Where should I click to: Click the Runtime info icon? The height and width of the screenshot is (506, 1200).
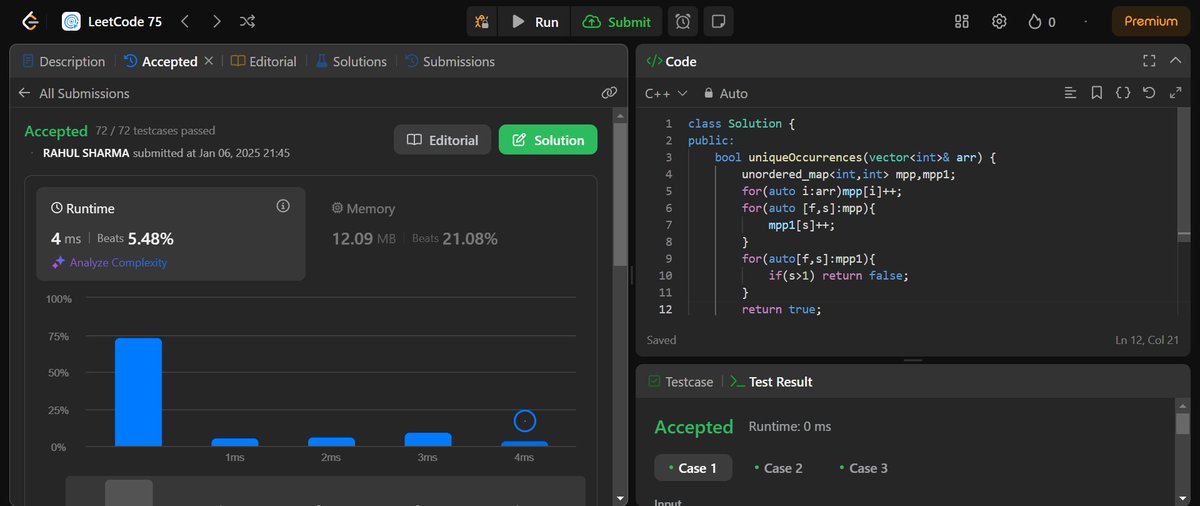[283, 206]
